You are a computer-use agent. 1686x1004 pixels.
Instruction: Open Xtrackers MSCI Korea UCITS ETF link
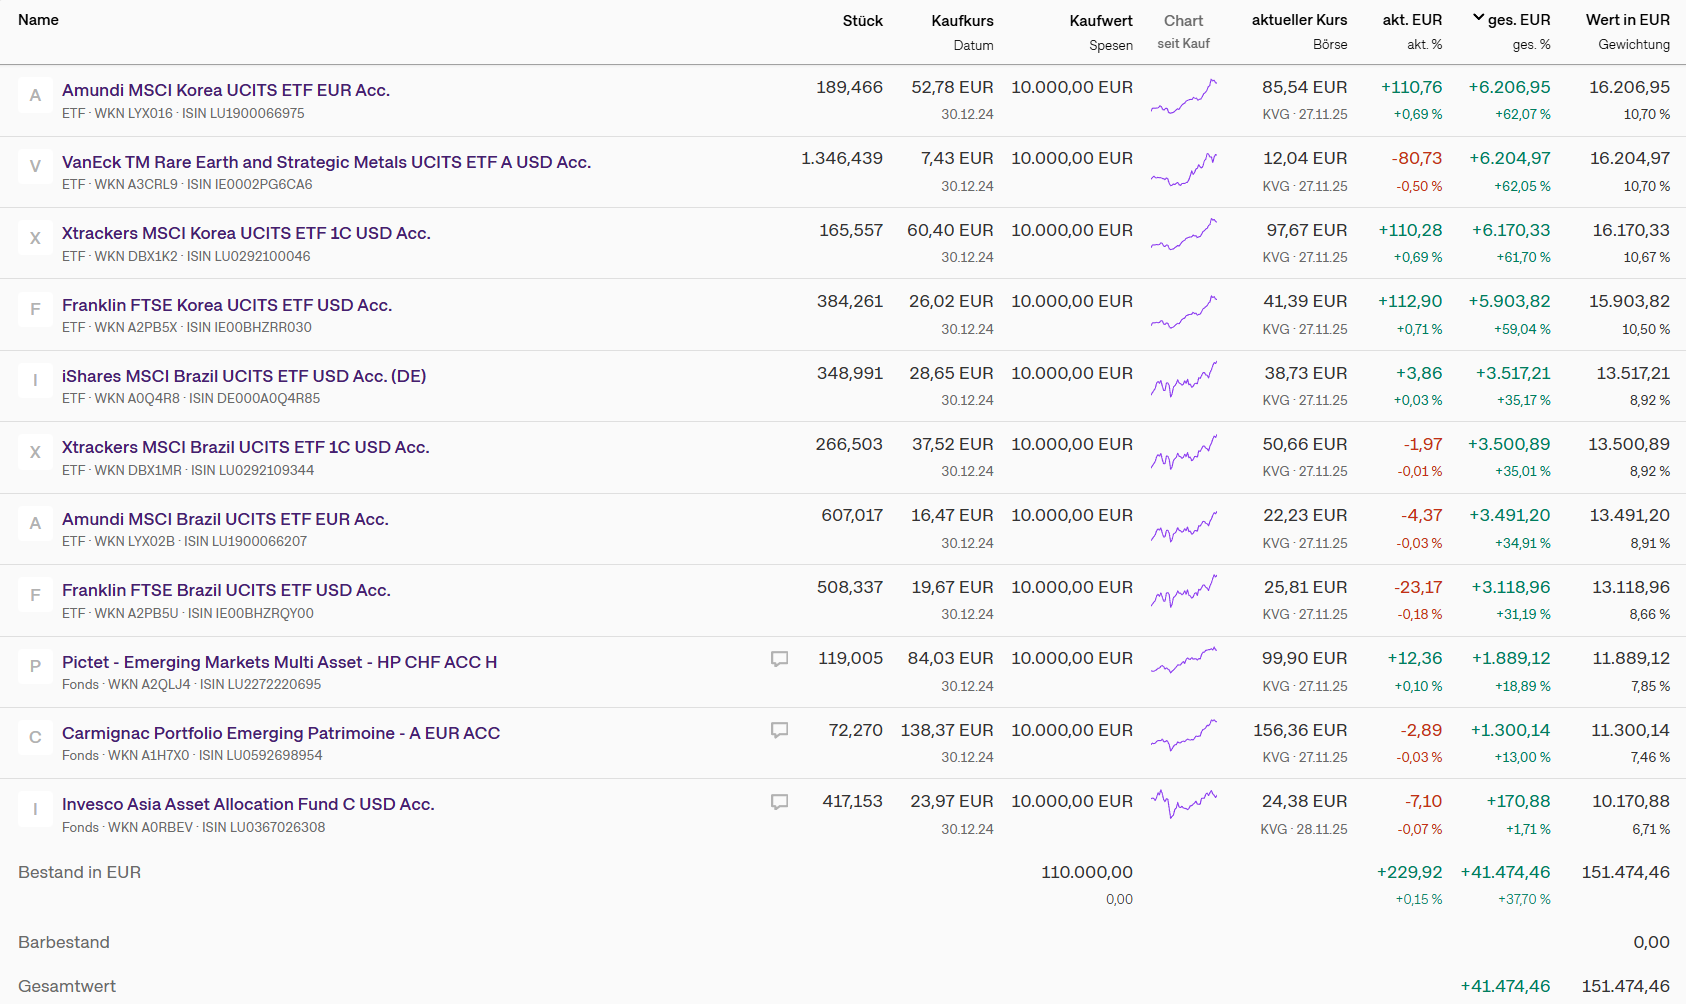[x=246, y=233]
